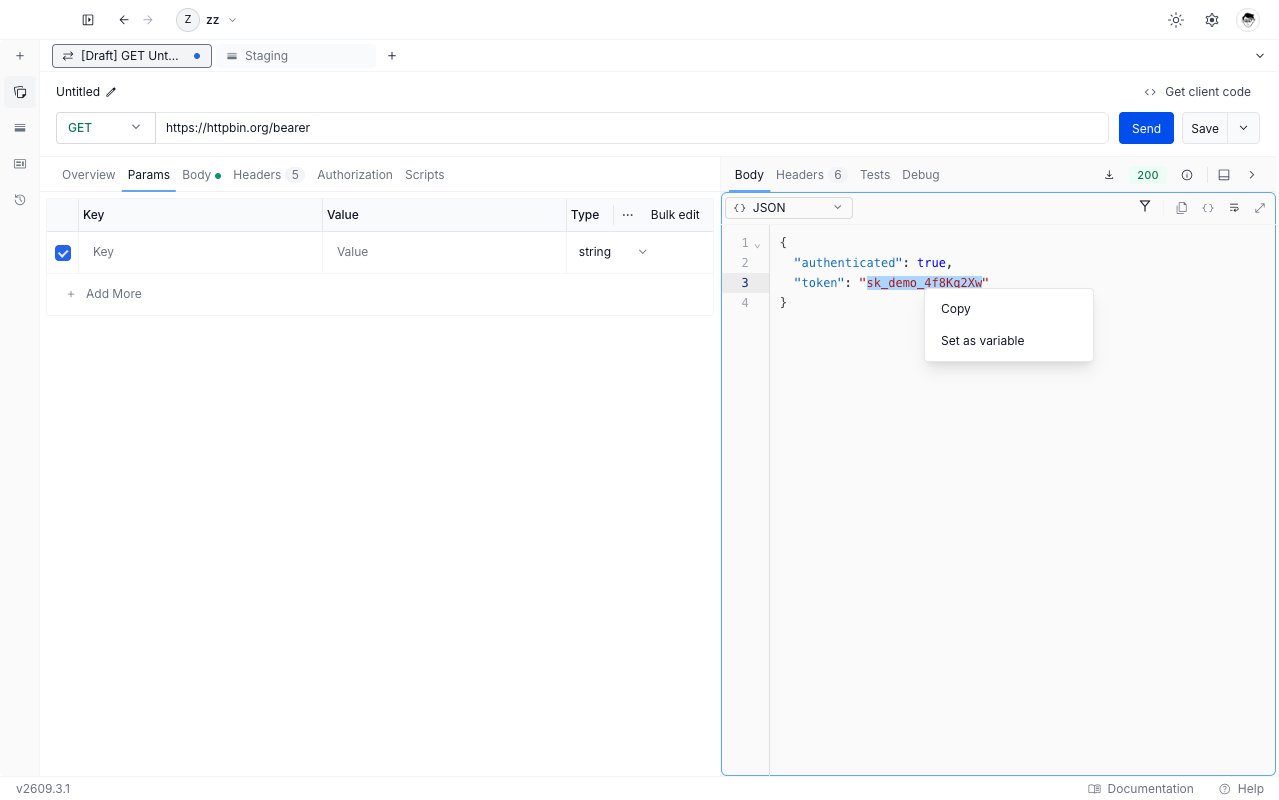Screen dimensions: 1279x800
Task: Open the Documentation link
Action: click(x=1141, y=789)
